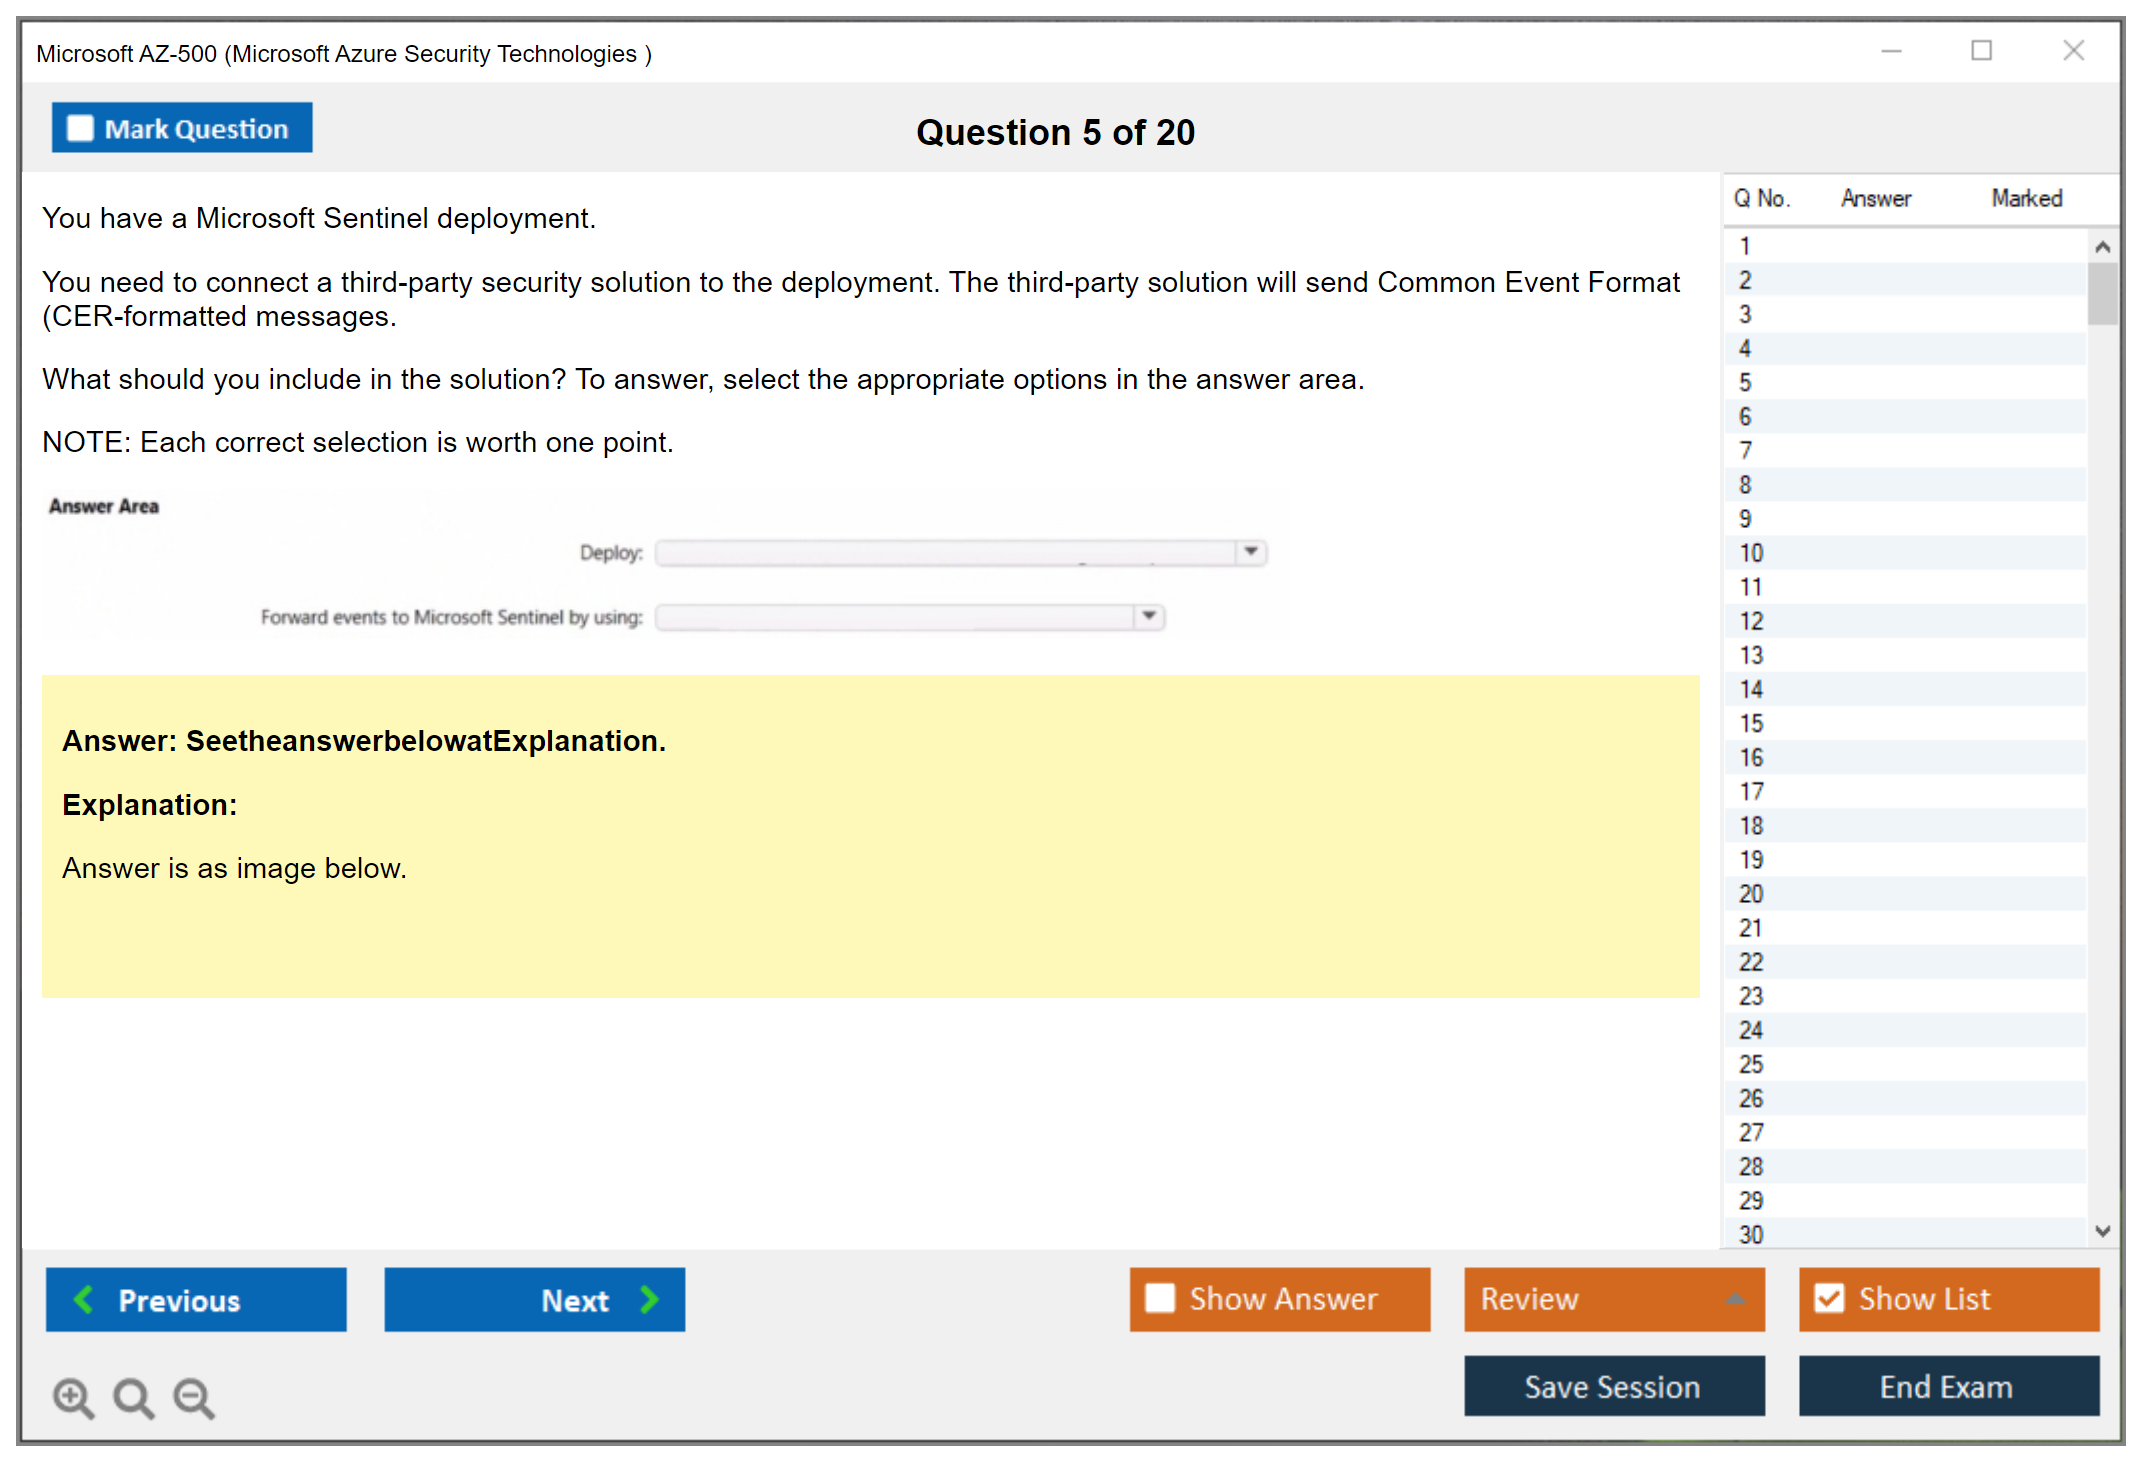Open the Forward events to Sentinel dropdown
This screenshot has width=2150, height=1470.
pos(1149,616)
